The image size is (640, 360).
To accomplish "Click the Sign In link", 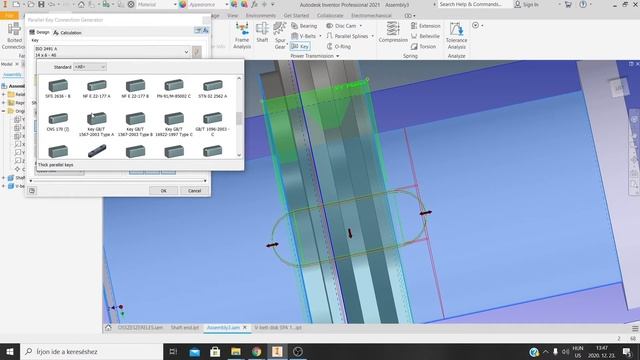I will click(527, 4).
